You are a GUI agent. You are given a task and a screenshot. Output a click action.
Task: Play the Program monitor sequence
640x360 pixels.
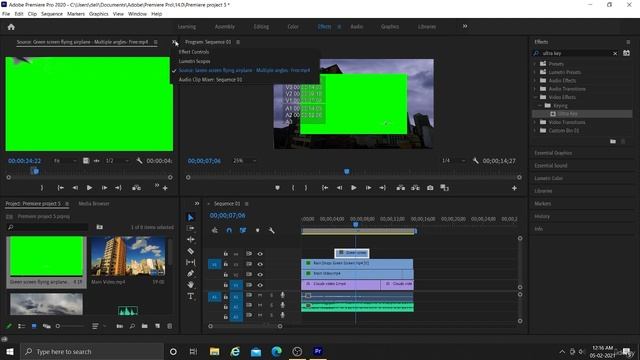pyautogui.click(x=354, y=188)
